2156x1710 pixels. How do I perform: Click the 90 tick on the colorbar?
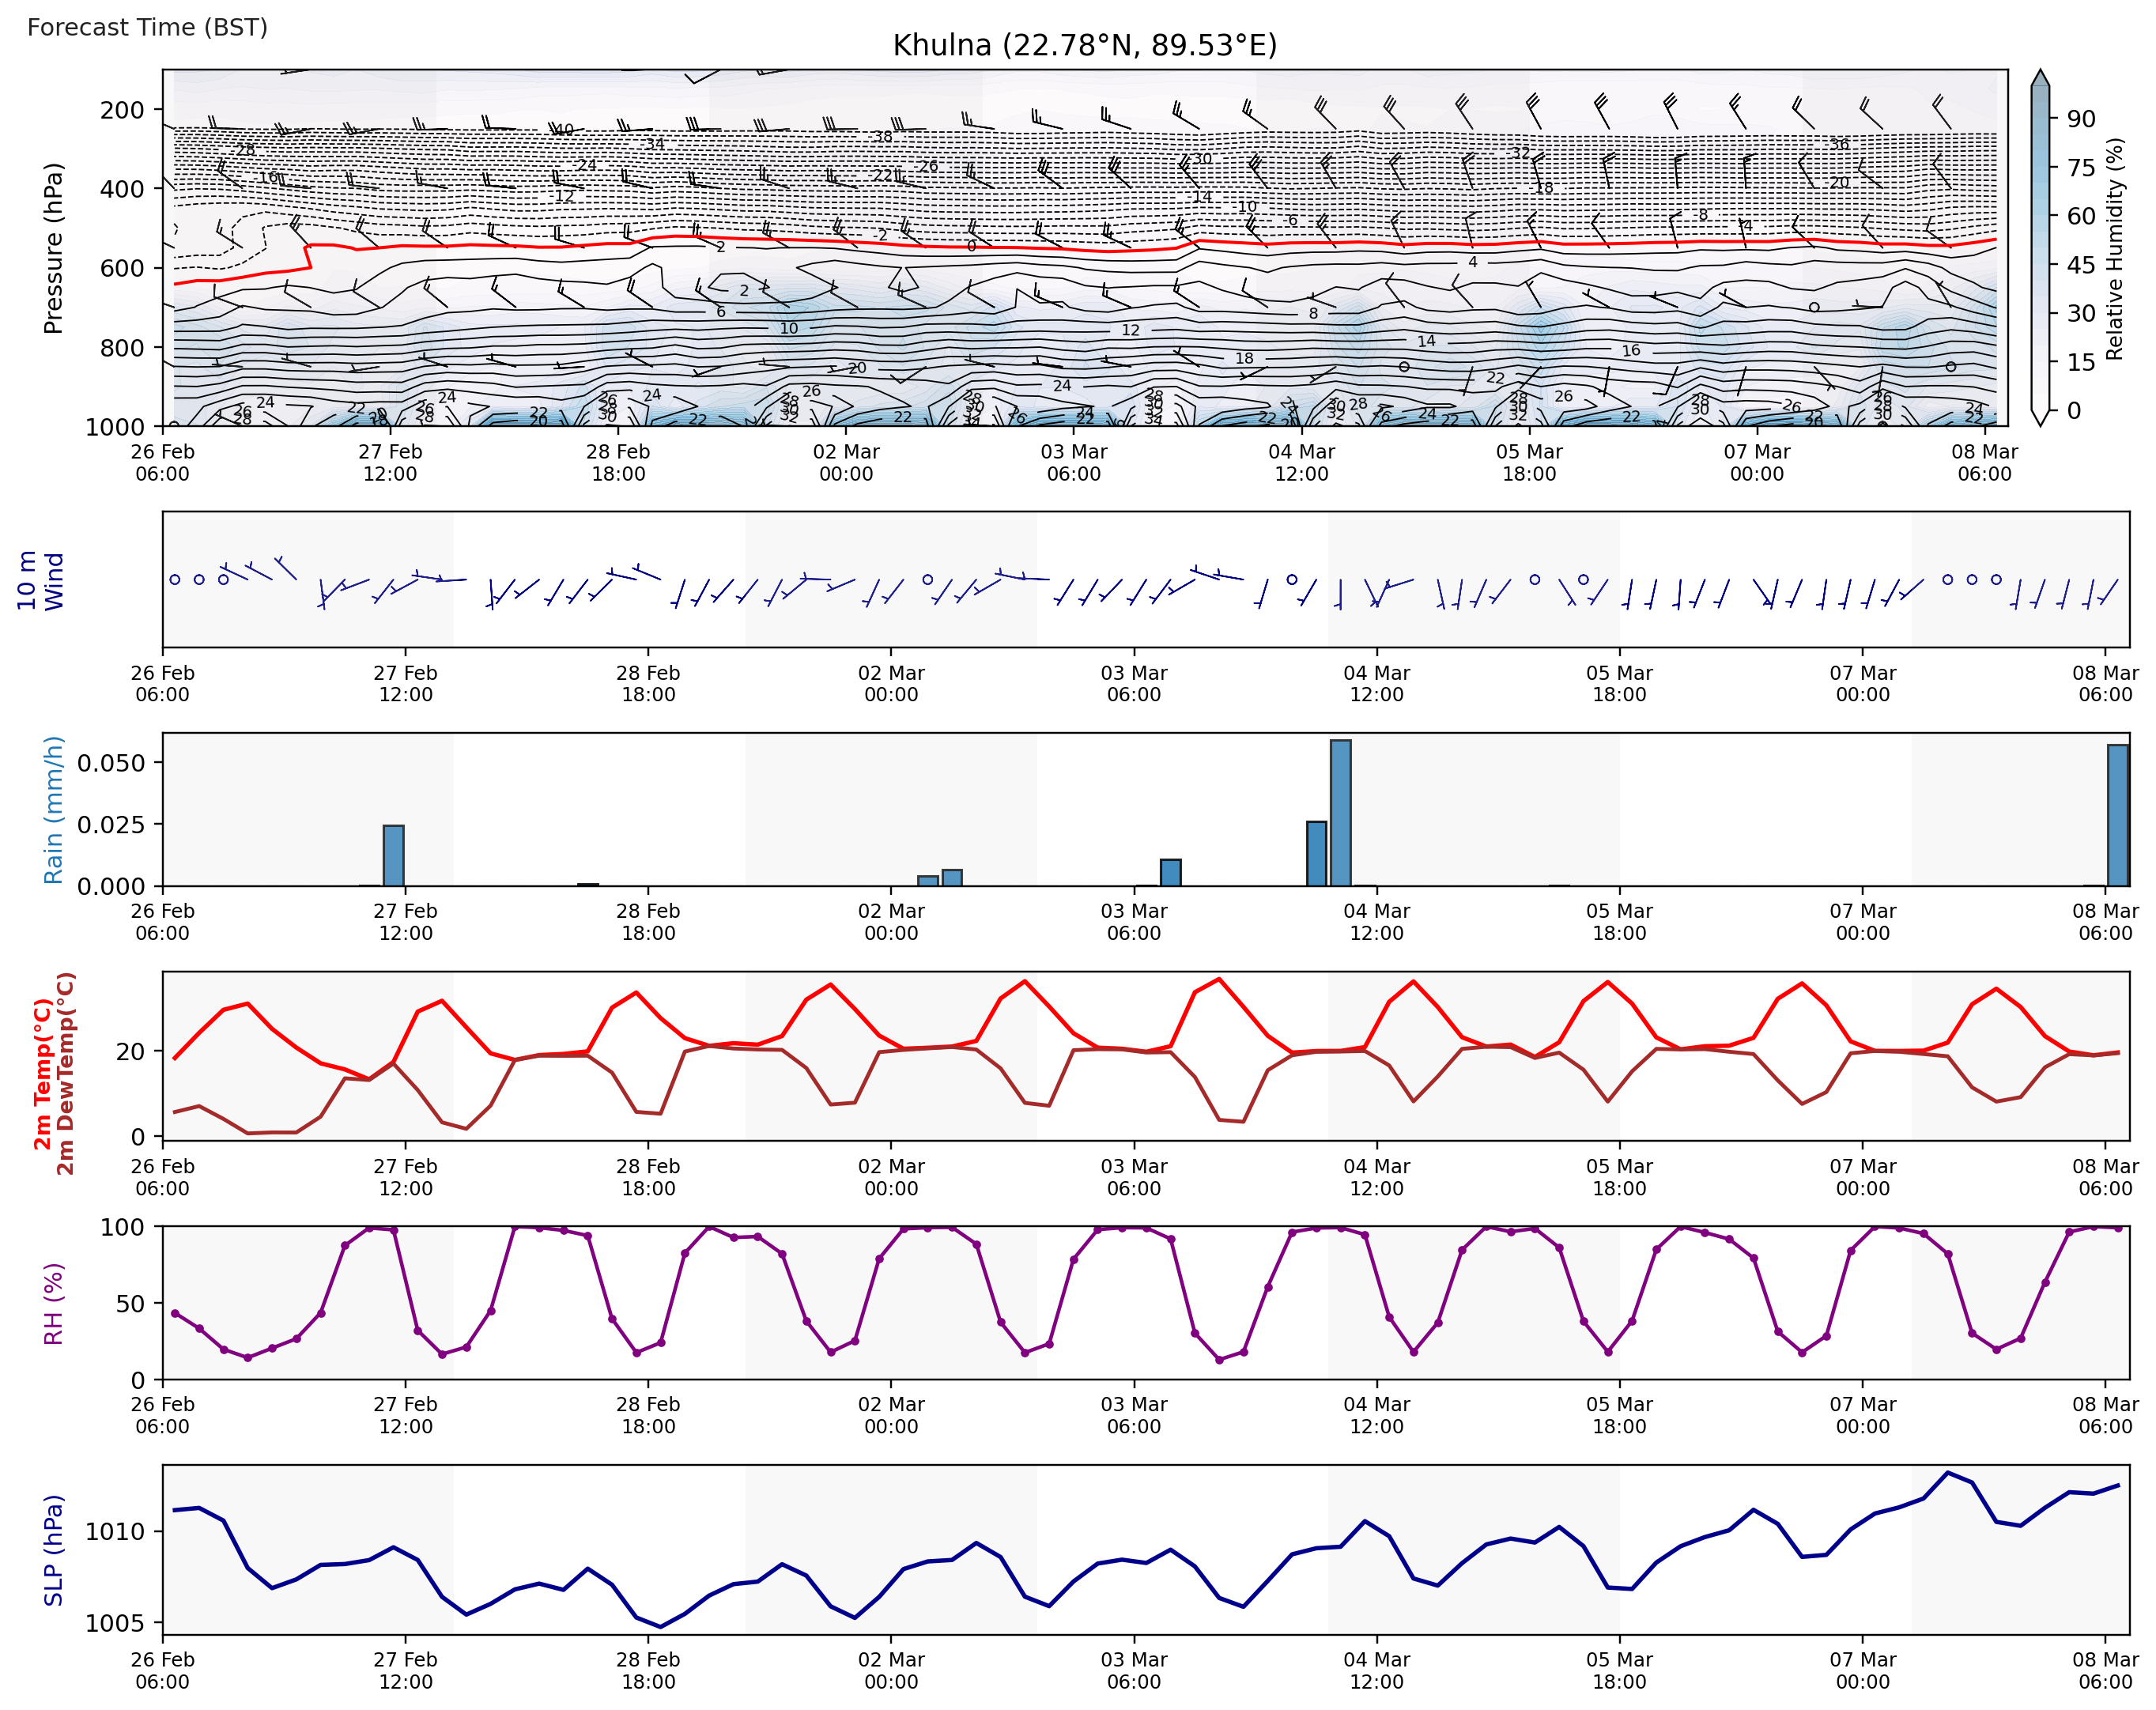(2080, 119)
